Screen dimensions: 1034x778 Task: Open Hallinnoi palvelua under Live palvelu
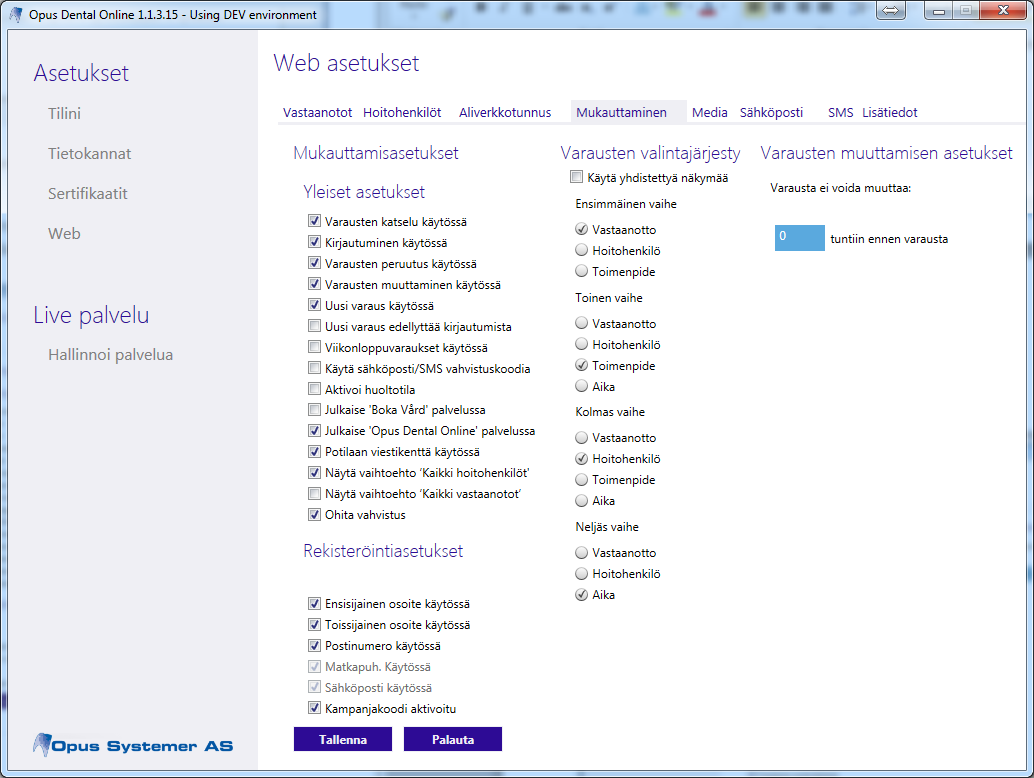pos(111,355)
